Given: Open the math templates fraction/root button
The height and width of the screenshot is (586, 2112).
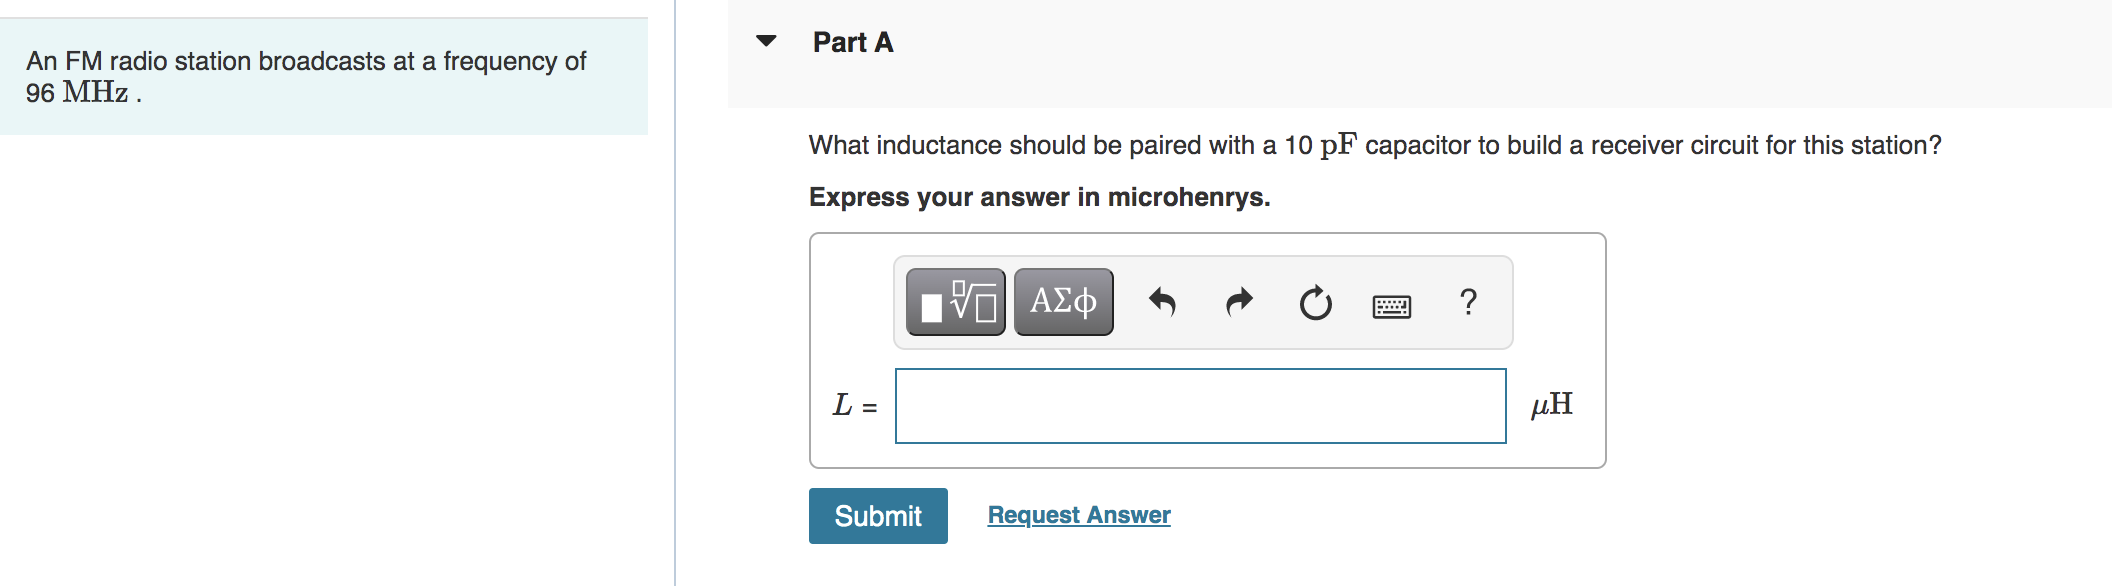Looking at the screenshot, I should click(x=956, y=302).
